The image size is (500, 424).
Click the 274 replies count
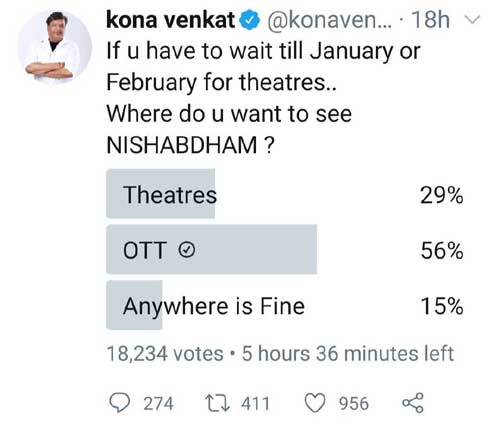point(158,403)
